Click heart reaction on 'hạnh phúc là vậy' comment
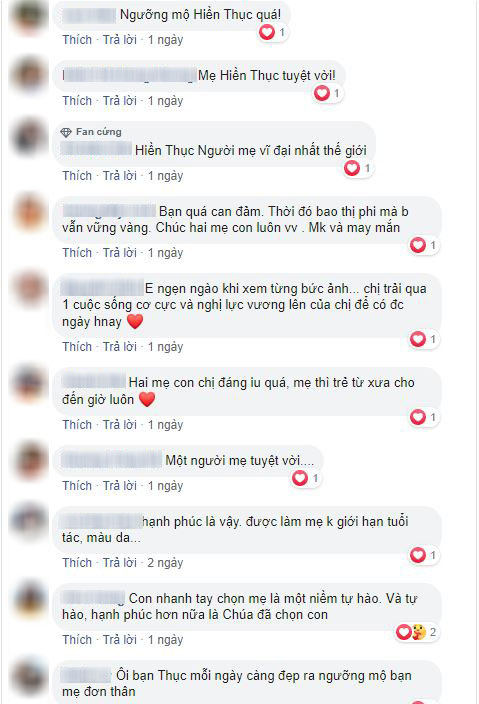Image resolution: width=479 pixels, height=704 pixels. tap(418, 555)
